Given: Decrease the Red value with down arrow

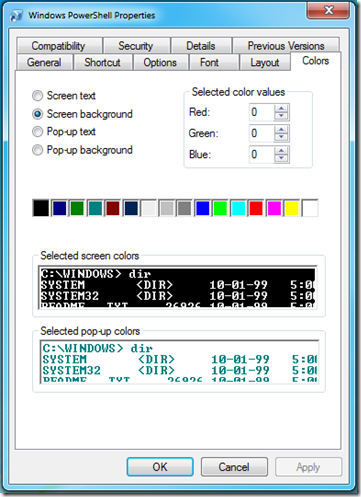Looking at the screenshot, I should (281, 116).
